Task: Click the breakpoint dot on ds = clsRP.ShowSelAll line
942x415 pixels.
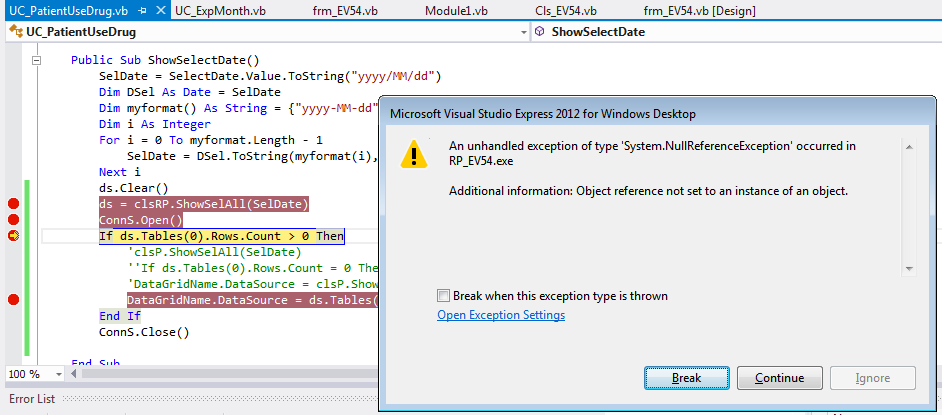Action: pyautogui.click(x=13, y=204)
